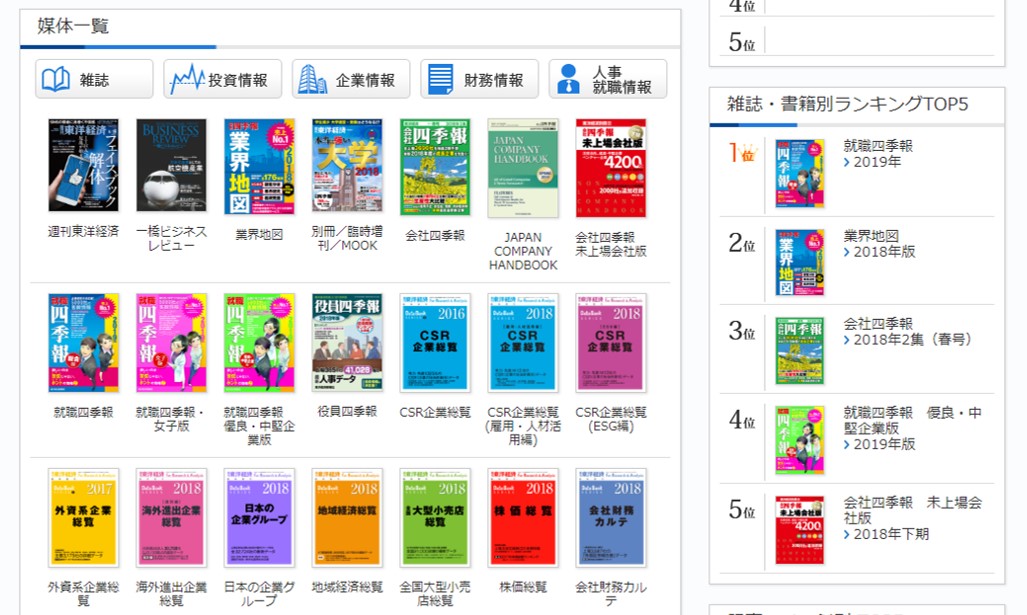
Task: Open the 会社四季報 cover in media list
Action: 435,167
